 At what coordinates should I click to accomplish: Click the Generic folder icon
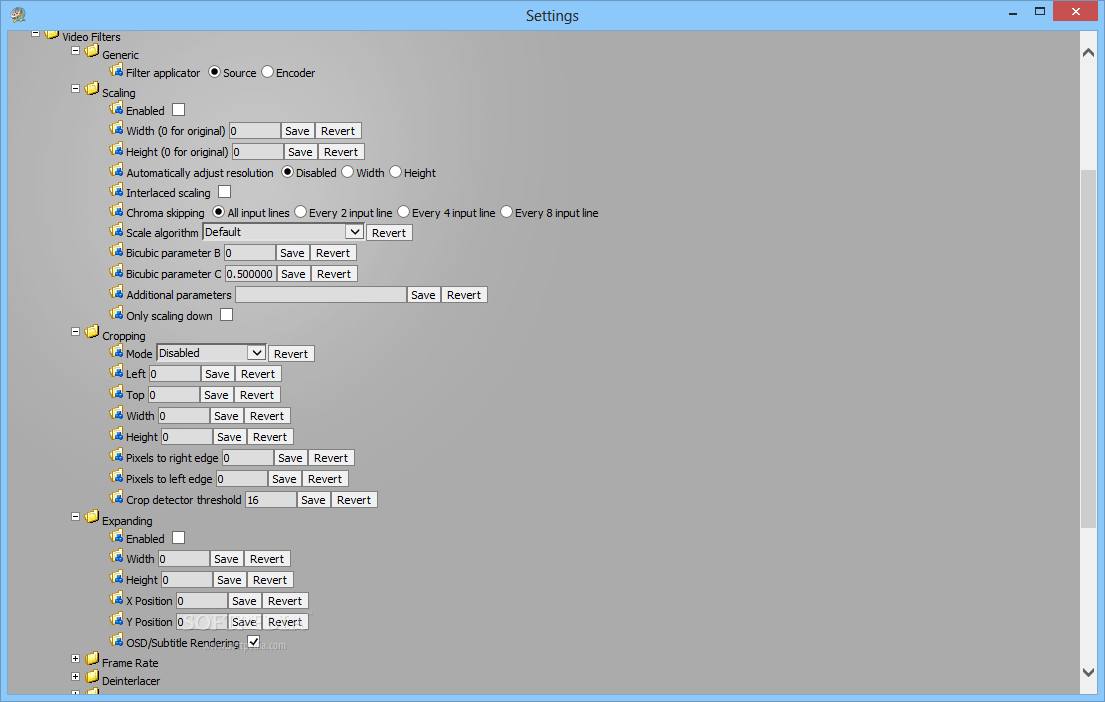coord(92,51)
